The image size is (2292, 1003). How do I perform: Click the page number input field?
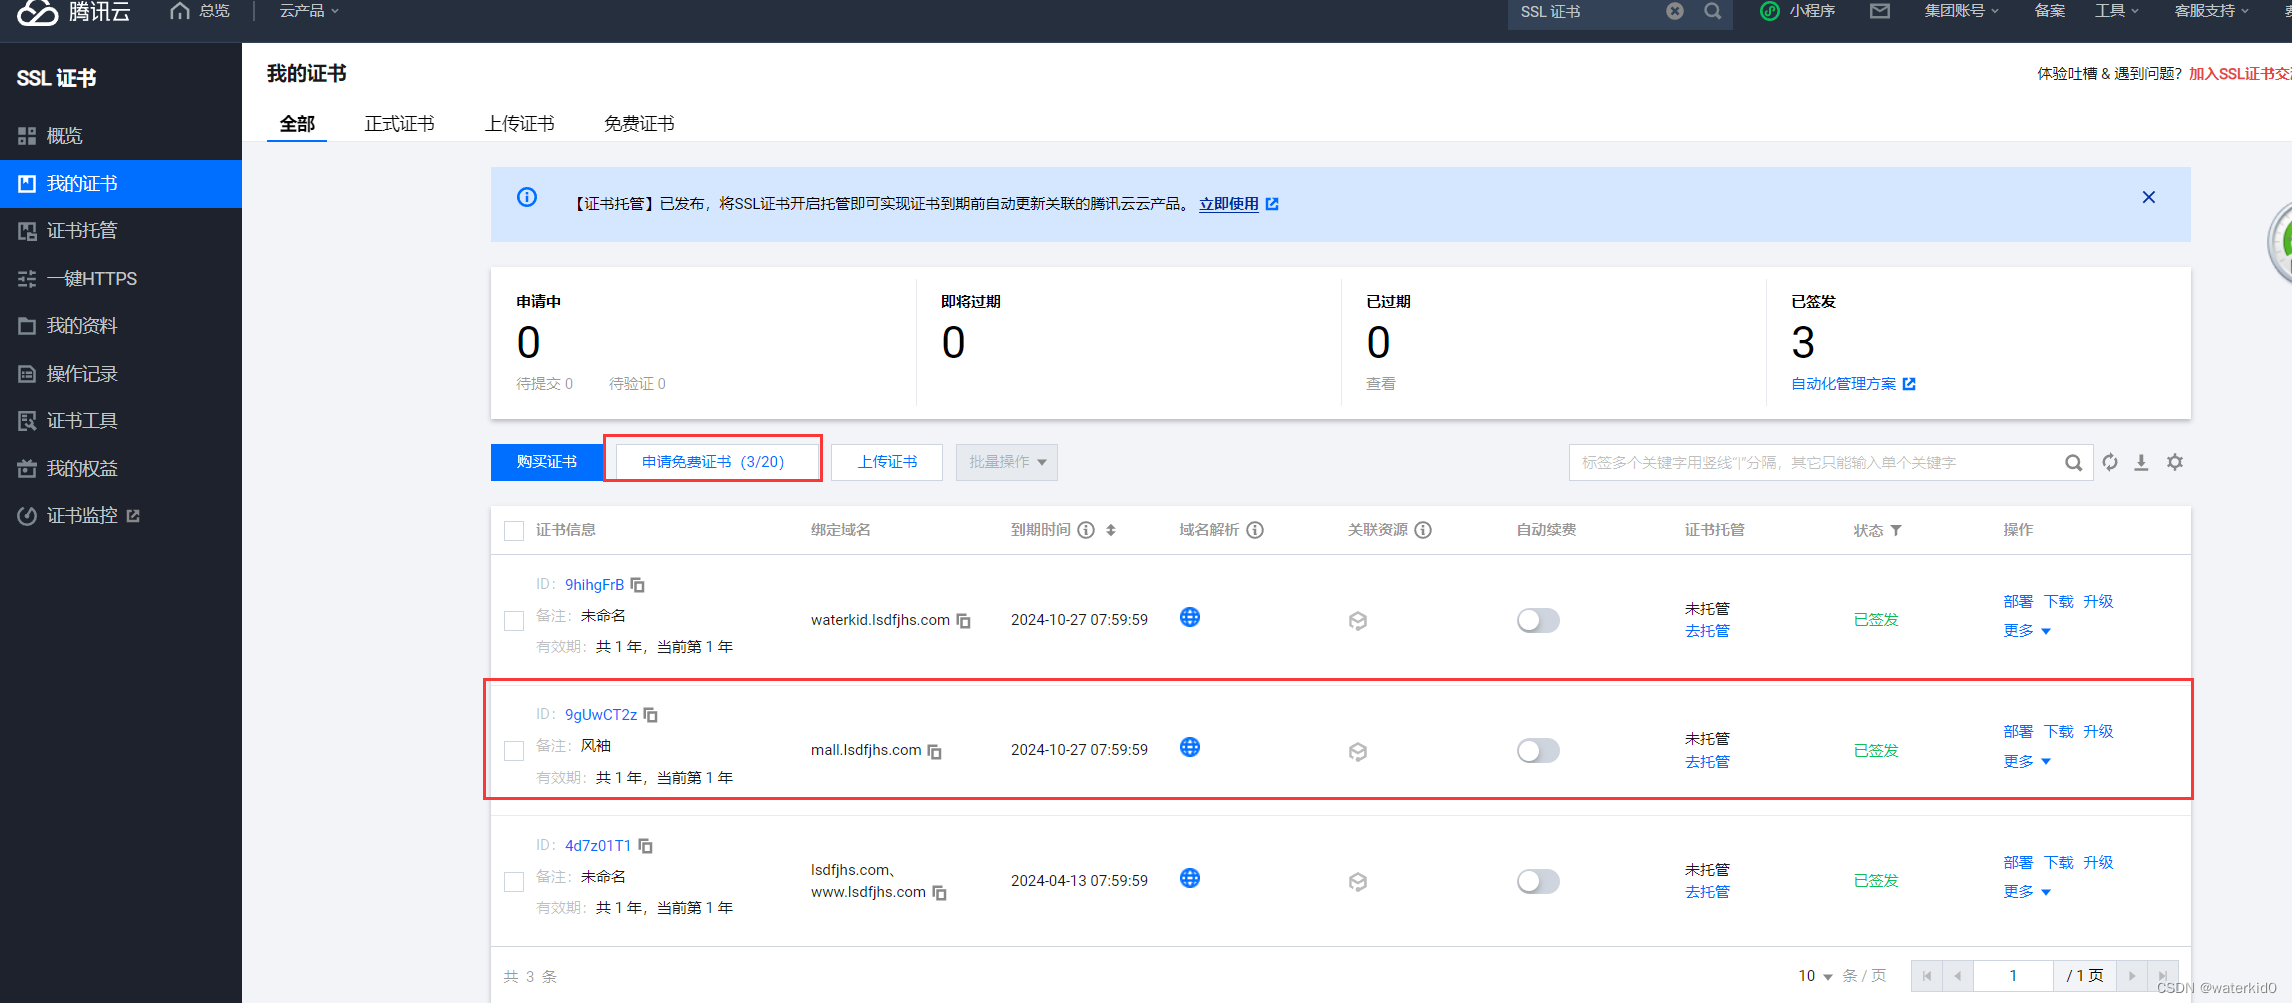tap(2013, 976)
